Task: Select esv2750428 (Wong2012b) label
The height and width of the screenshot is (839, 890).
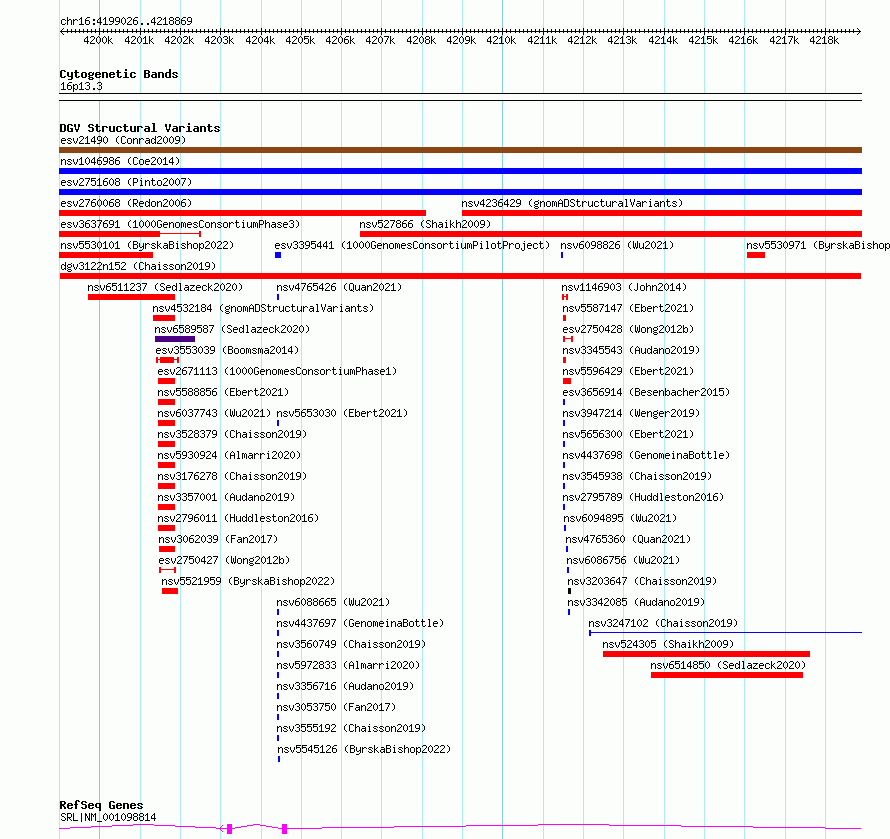Action: [x=628, y=329]
